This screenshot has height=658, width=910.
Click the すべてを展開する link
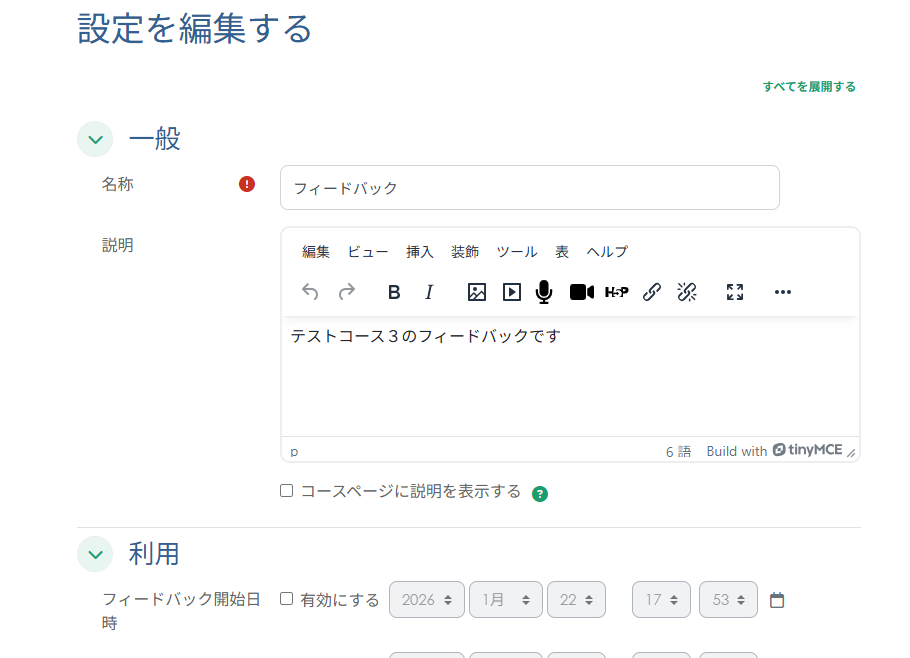coord(808,86)
